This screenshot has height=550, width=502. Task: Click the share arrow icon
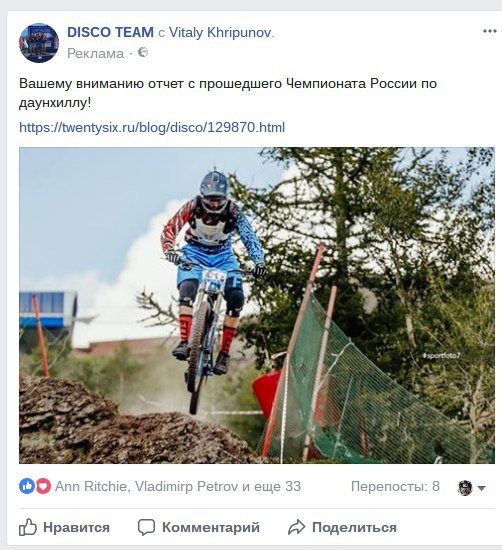tap(296, 527)
